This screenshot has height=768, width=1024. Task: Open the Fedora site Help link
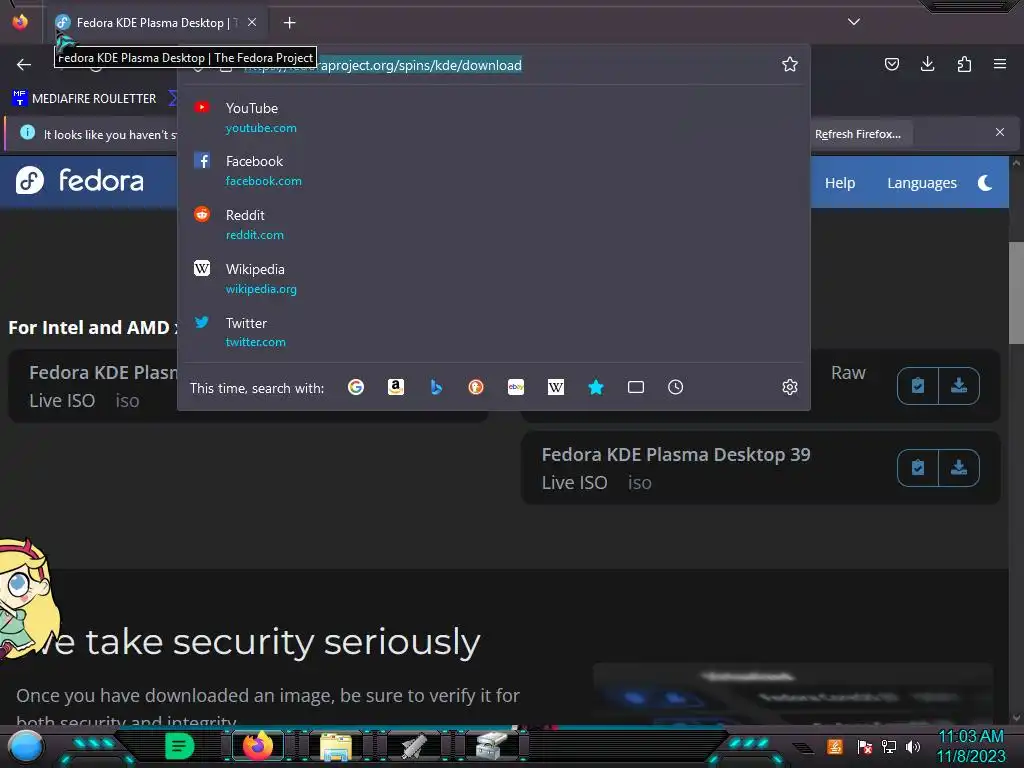coord(839,183)
